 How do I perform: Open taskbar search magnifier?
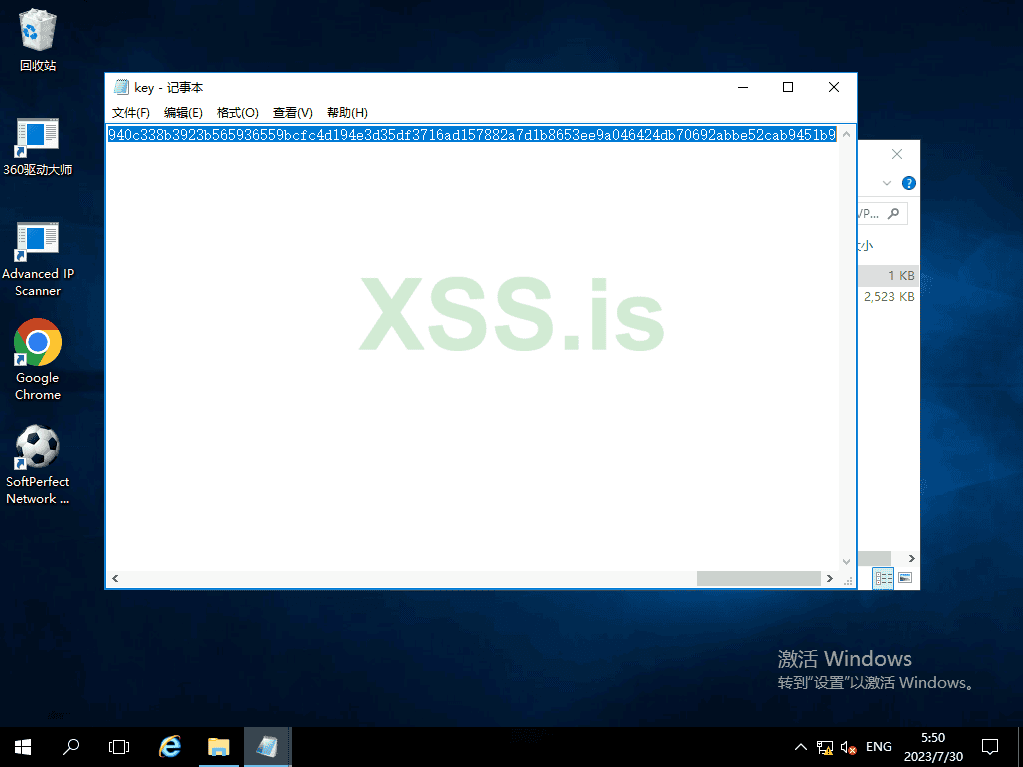coord(70,747)
